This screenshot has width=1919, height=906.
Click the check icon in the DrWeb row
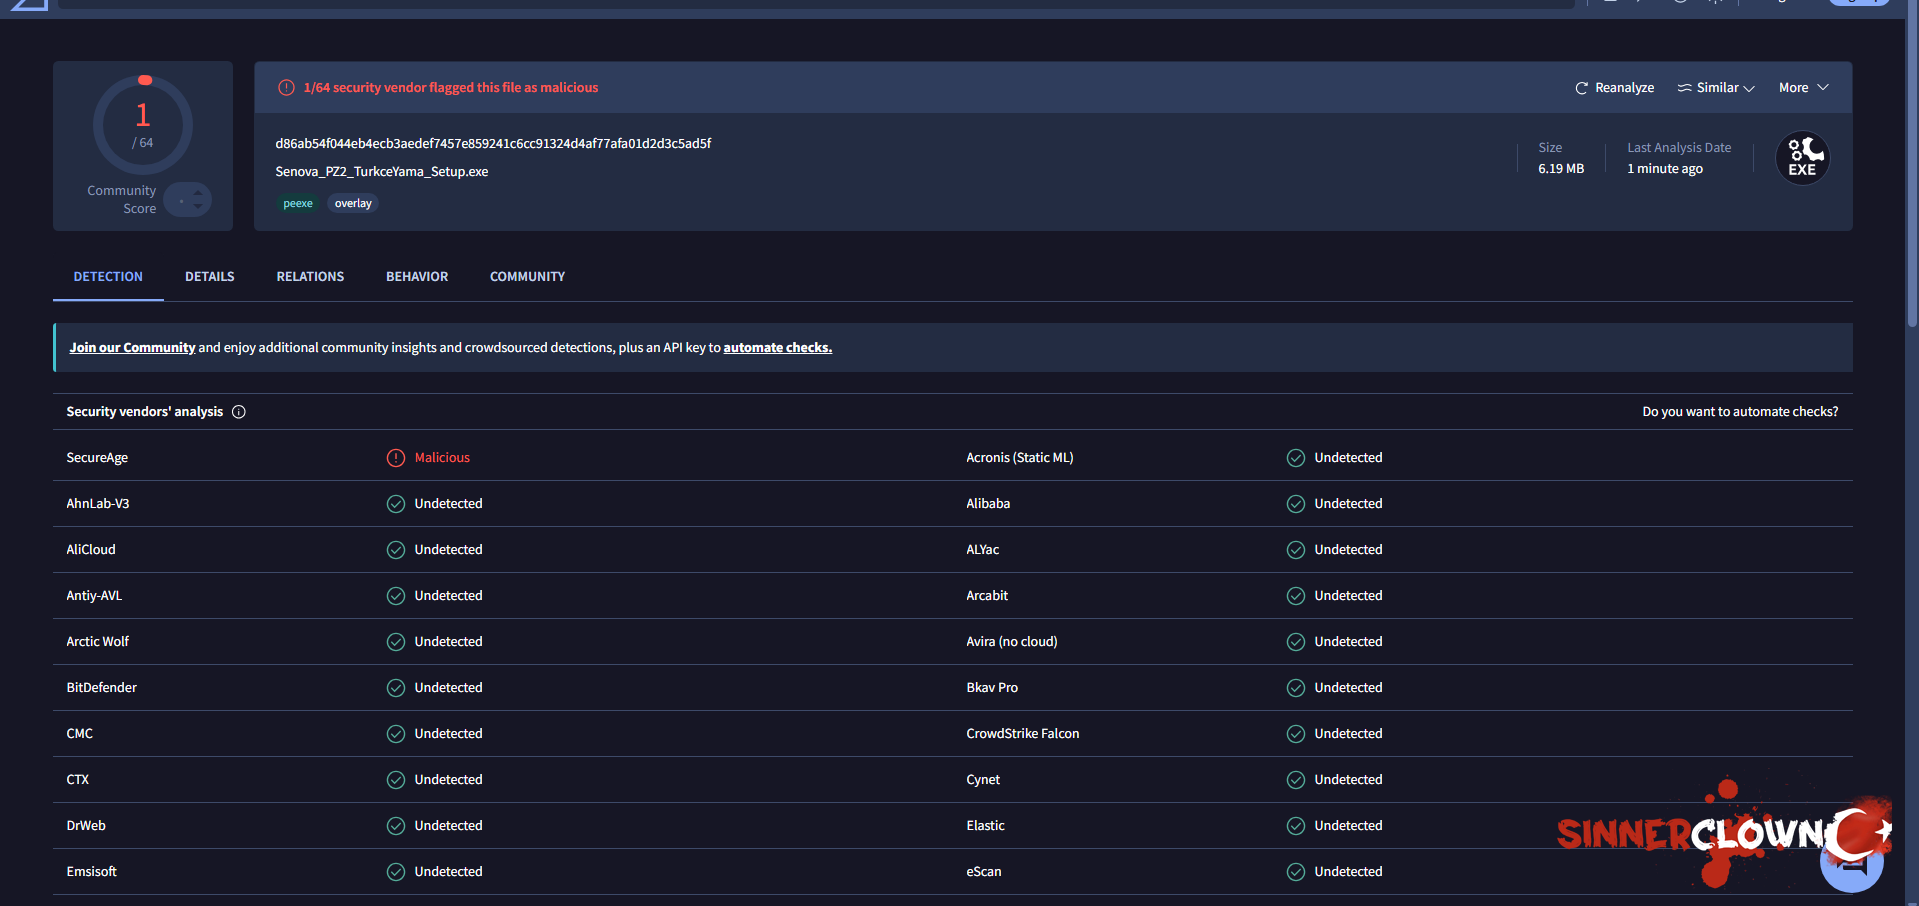click(x=396, y=826)
